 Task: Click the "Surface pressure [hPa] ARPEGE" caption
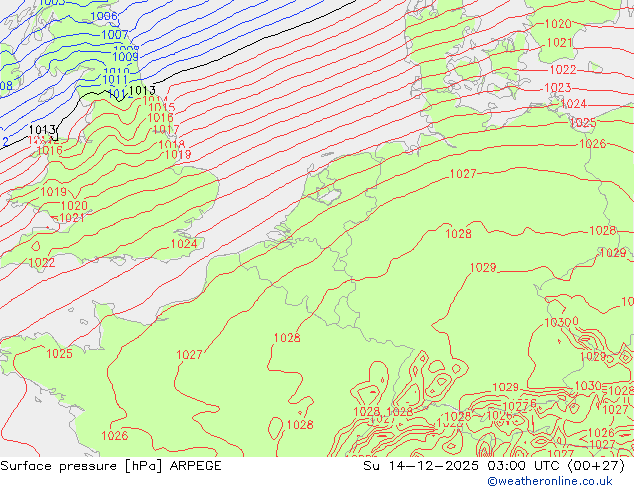[x=111, y=466]
